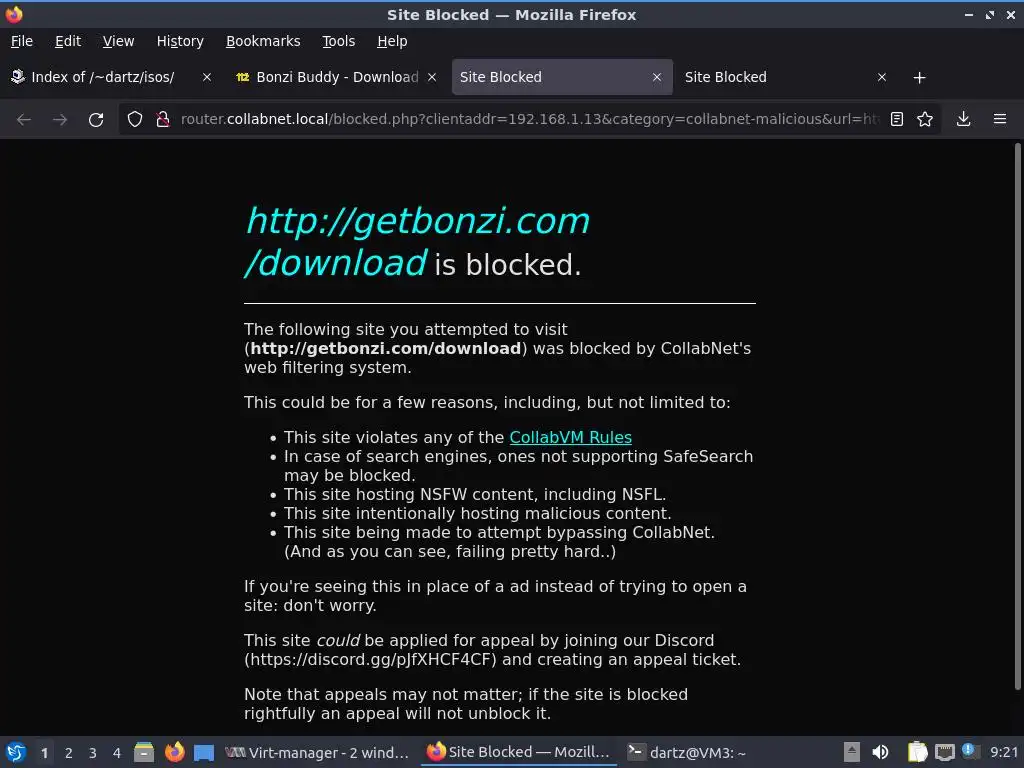The image size is (1024, 768).
Task: Click the Discord invite URL text
Action: point(371,660)
